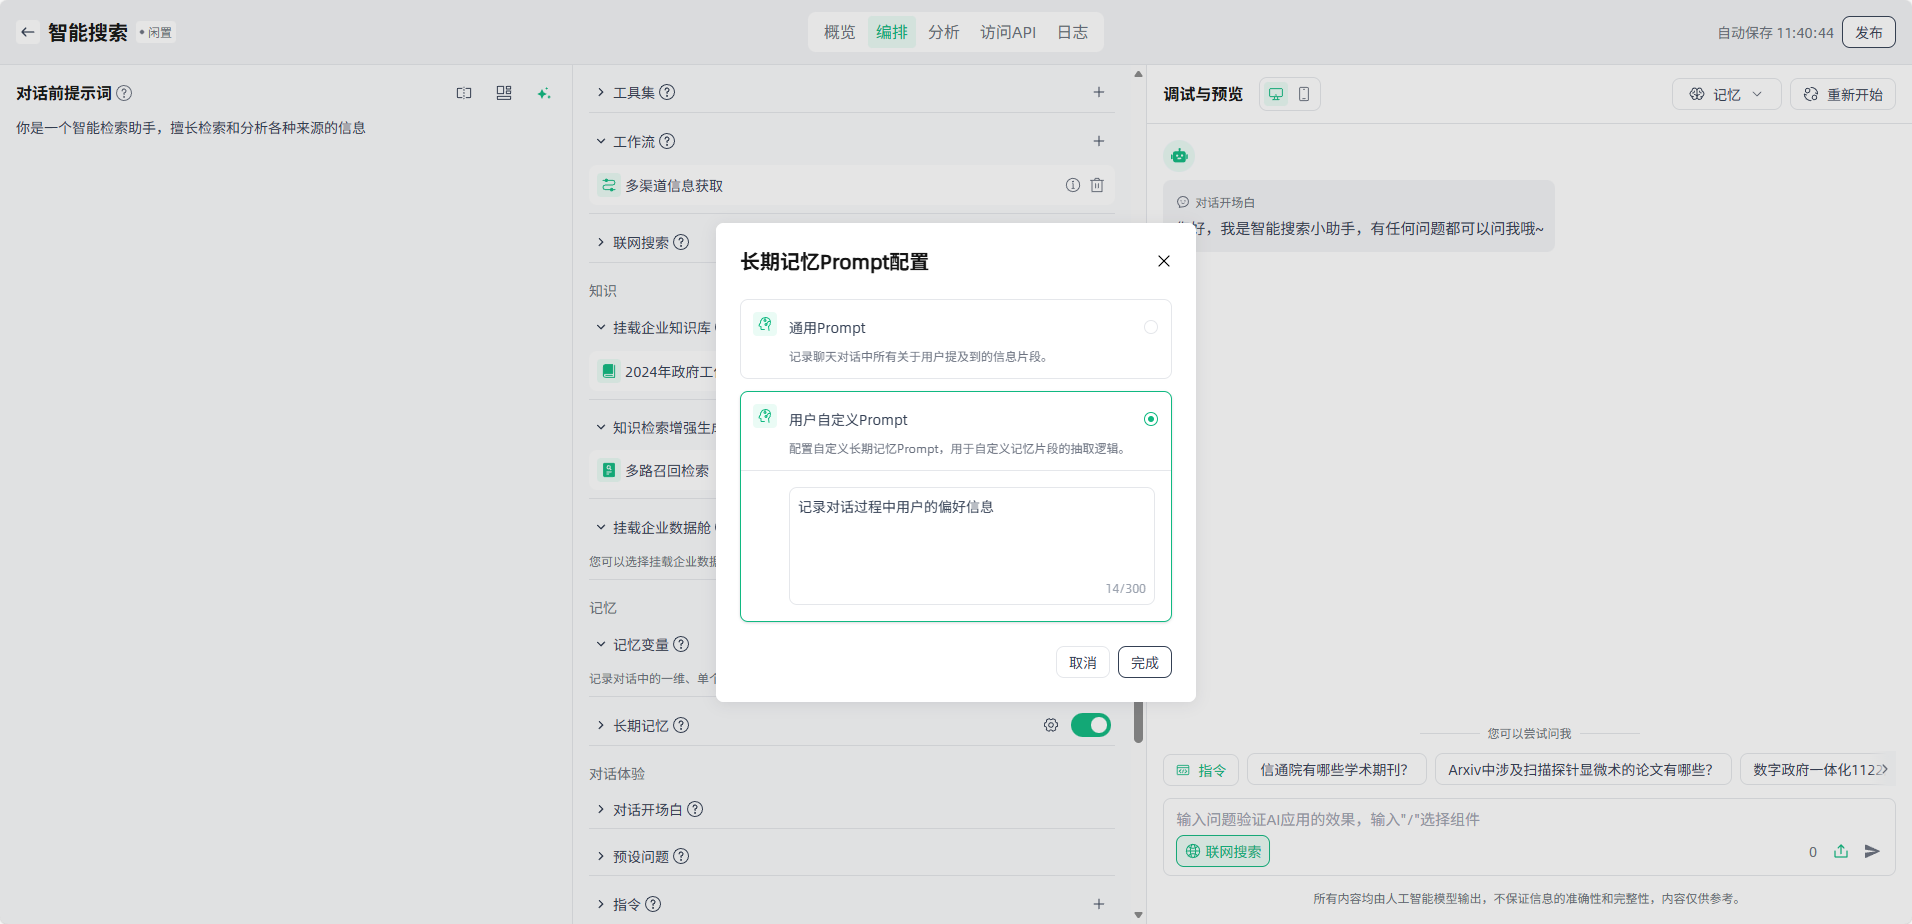This screenshot has width=1912, height=924.
Task: Expand the 对话开场白 section
Action: (649, 809)
